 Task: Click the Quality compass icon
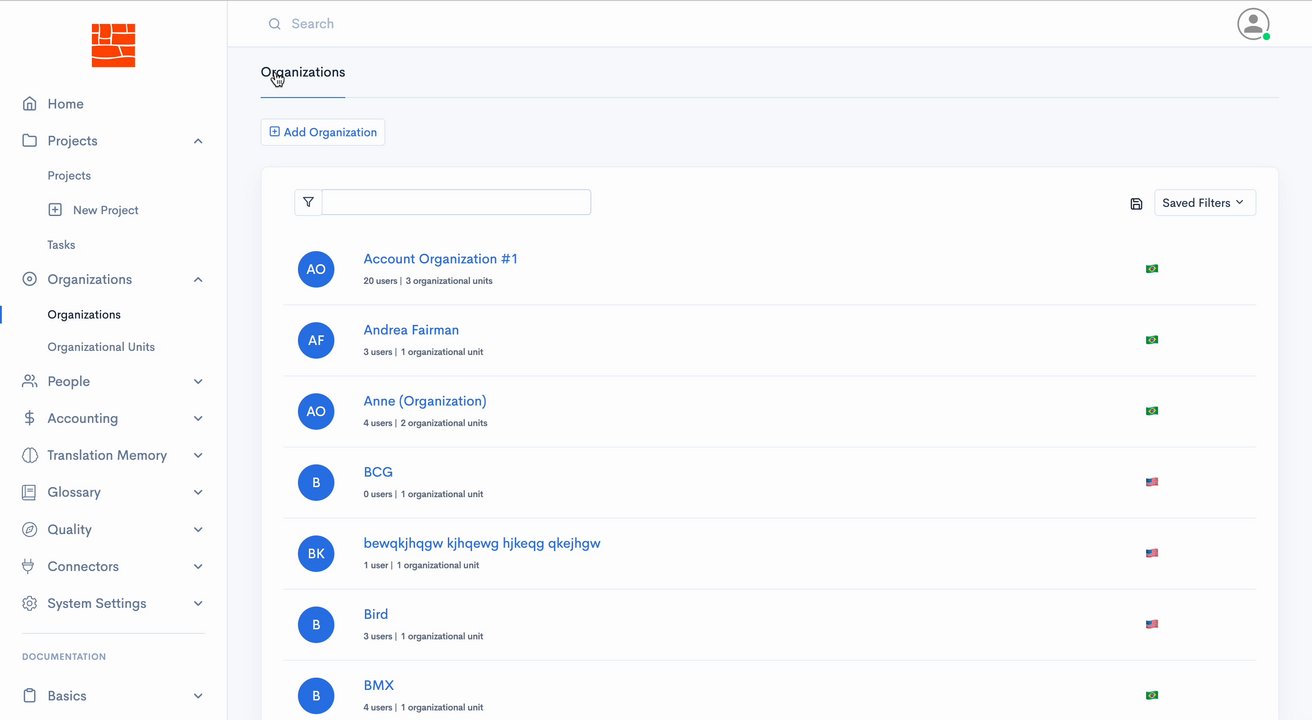[30, 530]
